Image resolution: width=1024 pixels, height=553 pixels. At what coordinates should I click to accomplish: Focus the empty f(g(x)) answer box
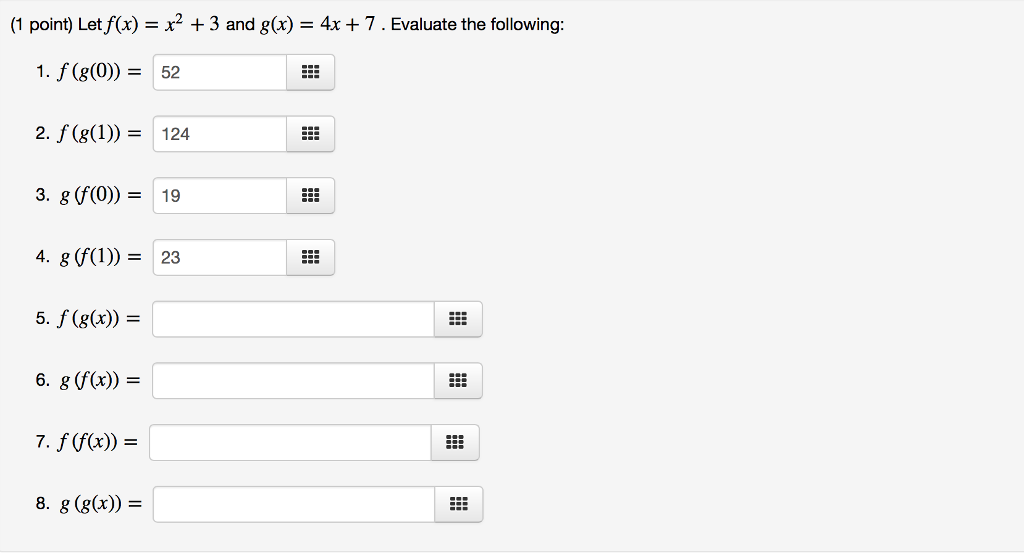[x=293, y=320]
